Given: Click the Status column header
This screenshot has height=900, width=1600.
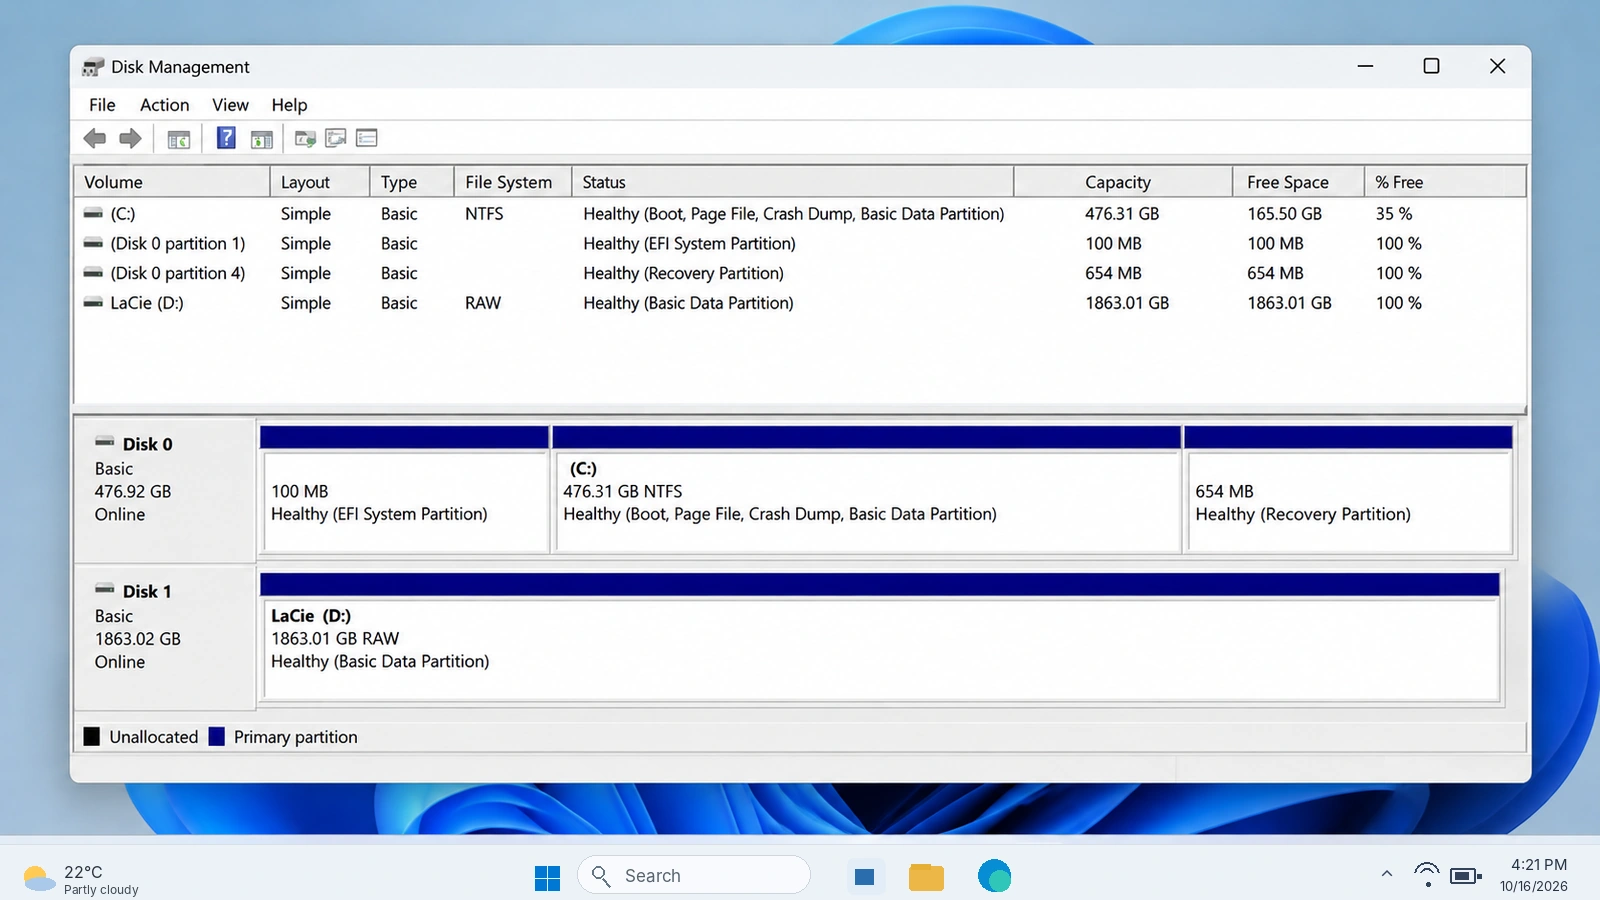Looking at the screenshot, I should coord(792,182).
